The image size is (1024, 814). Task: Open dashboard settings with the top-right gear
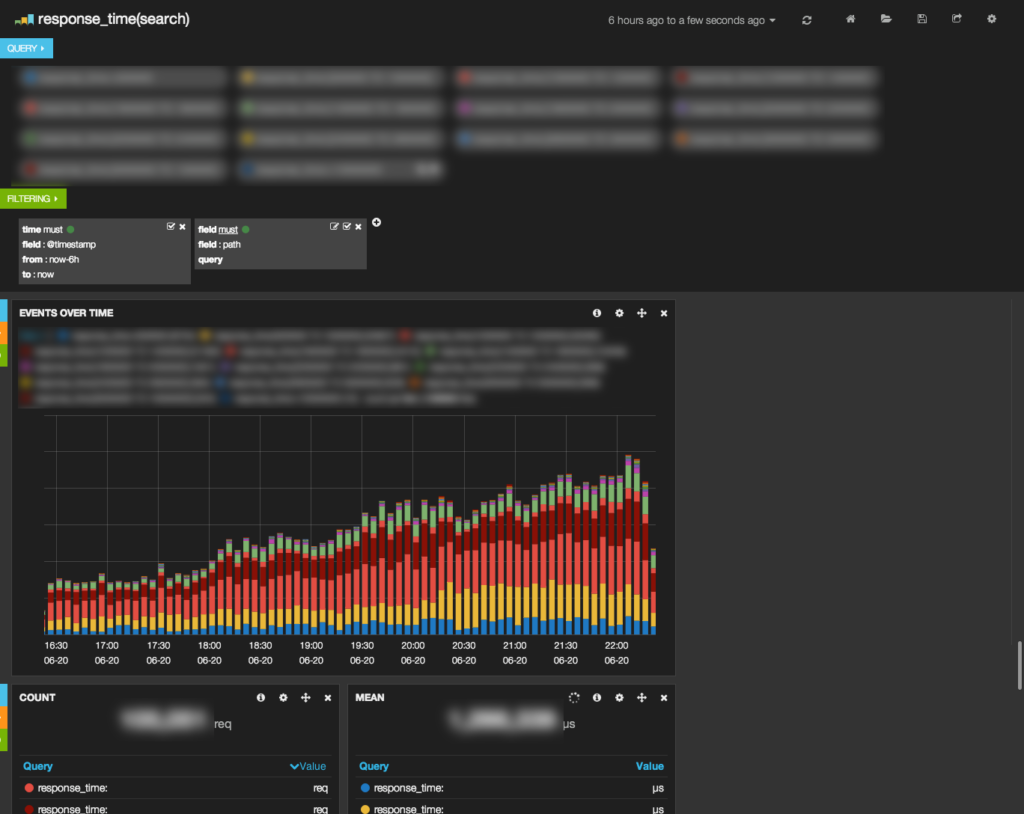[x=991, y=18]
